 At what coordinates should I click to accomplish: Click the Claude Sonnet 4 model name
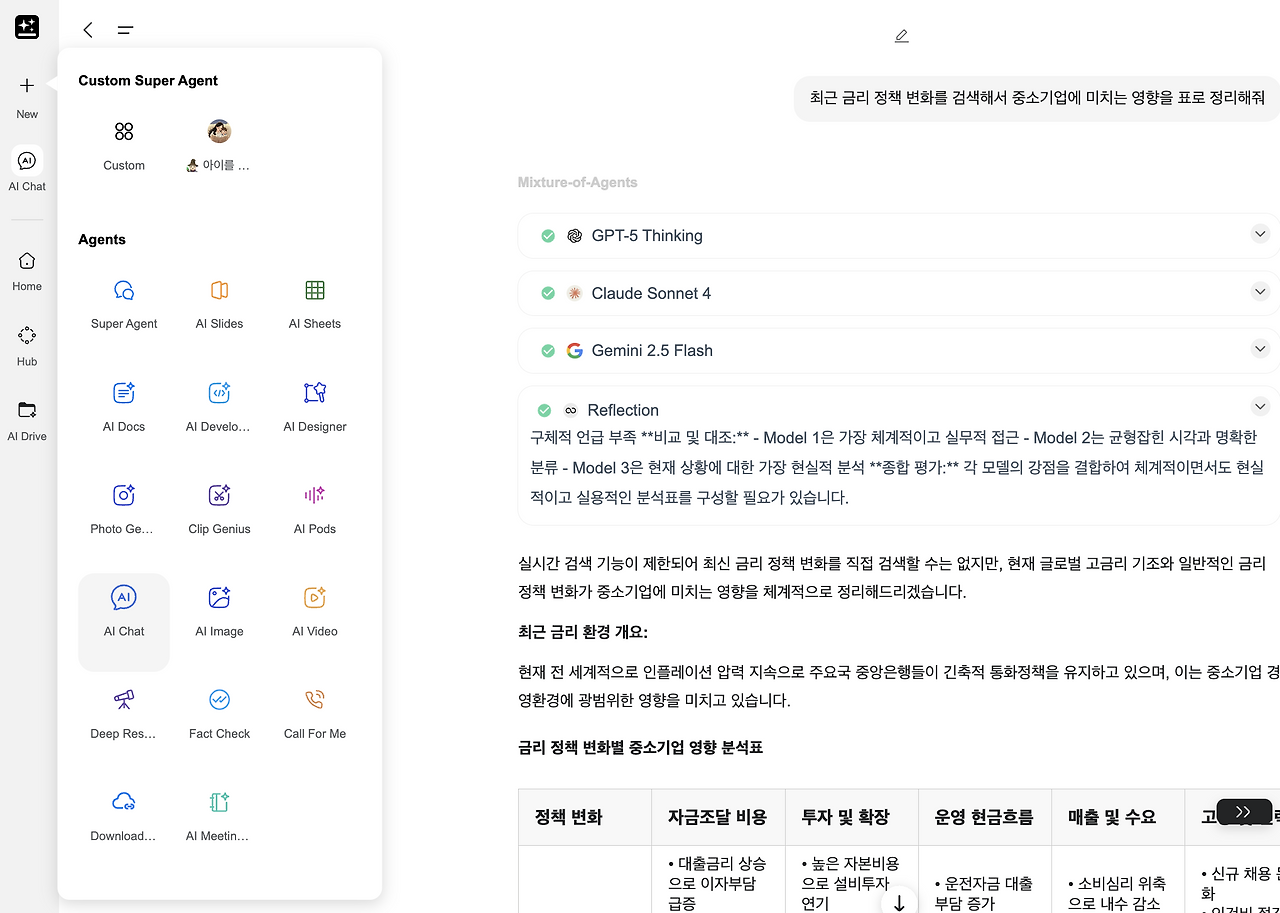[651, 293]
